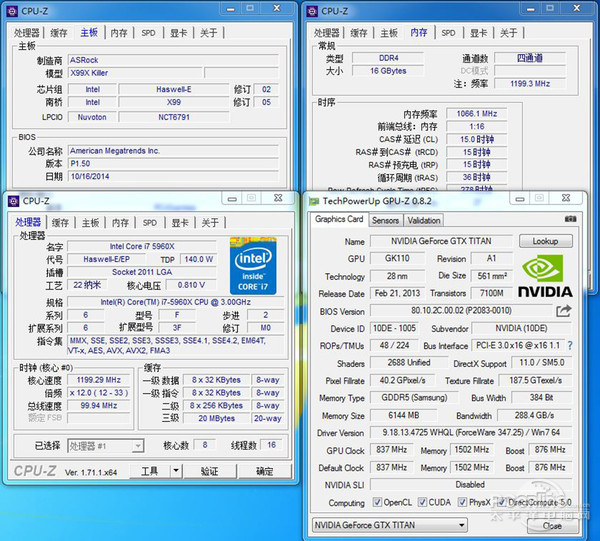The height and width of the screenshot is (541, 600).
Task: Click the NVIDIA SLI Disabled field
Action: pos(471,484)
